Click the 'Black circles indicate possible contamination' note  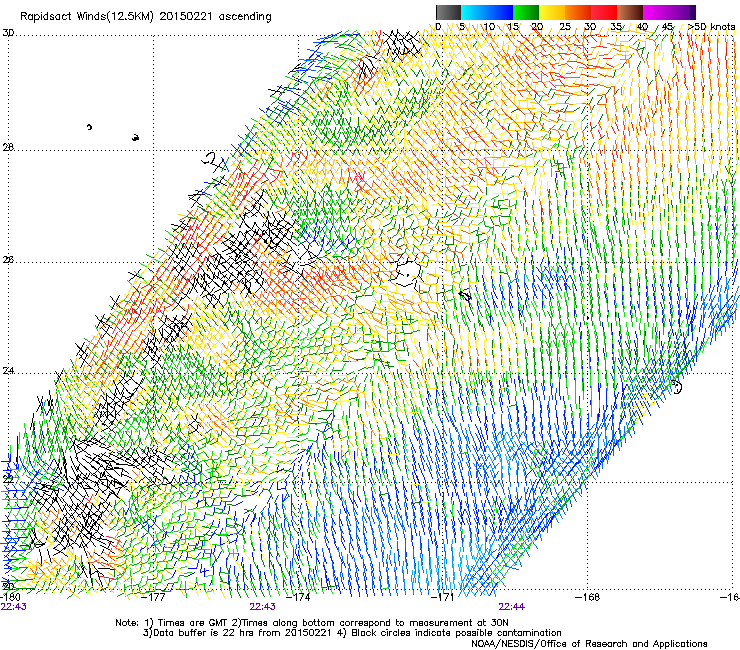pyautogui.click(x=456, y=633)
